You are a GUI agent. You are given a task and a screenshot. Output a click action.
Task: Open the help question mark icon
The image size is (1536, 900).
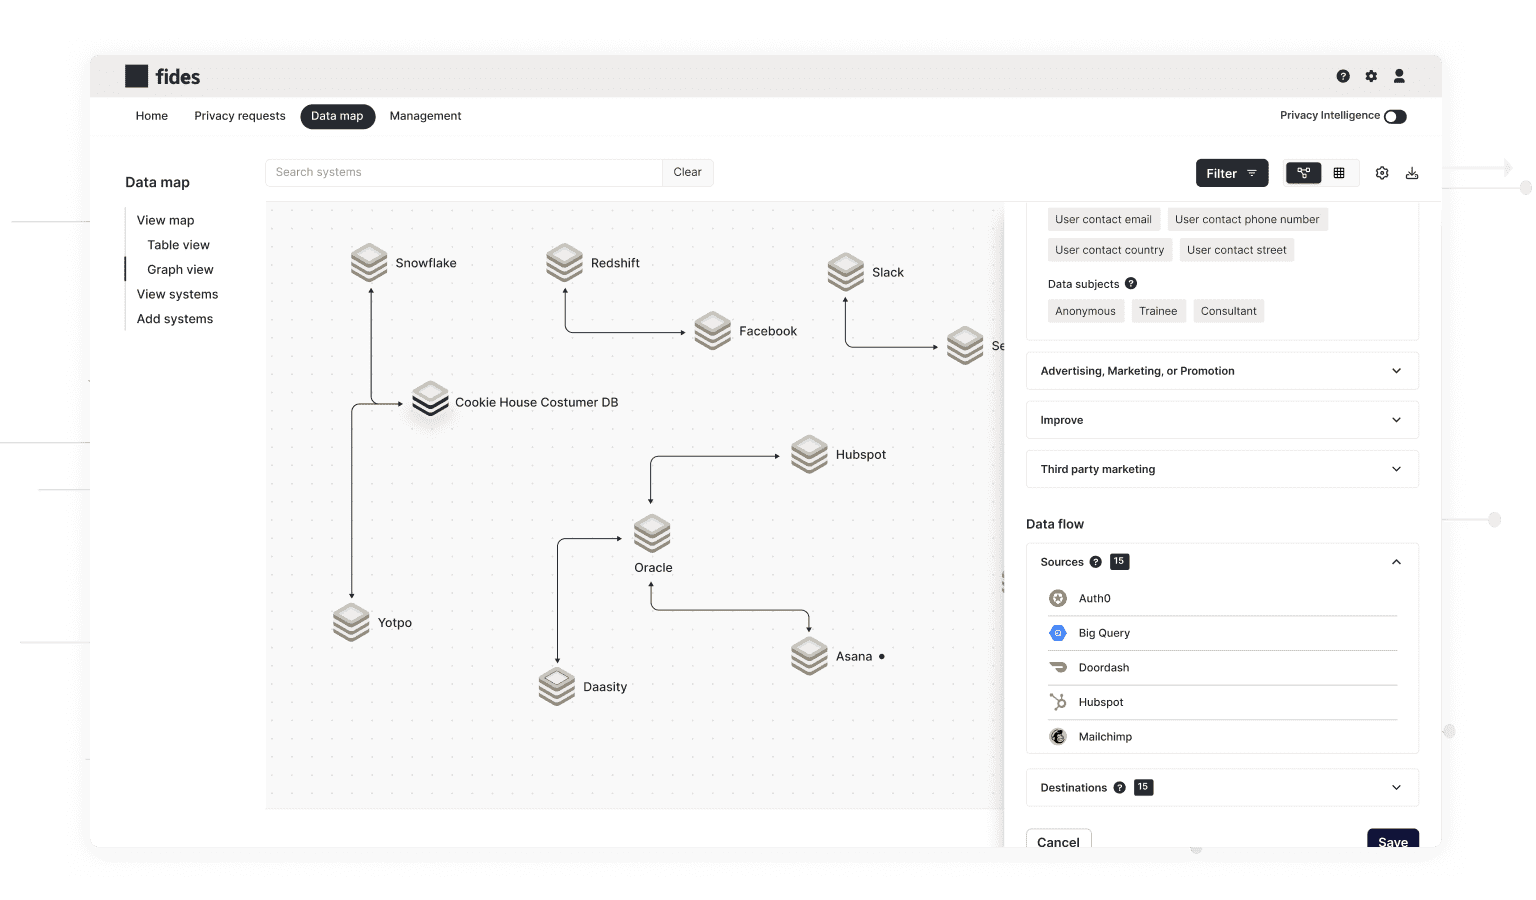pyautogui.click(x=1343, y=76)
